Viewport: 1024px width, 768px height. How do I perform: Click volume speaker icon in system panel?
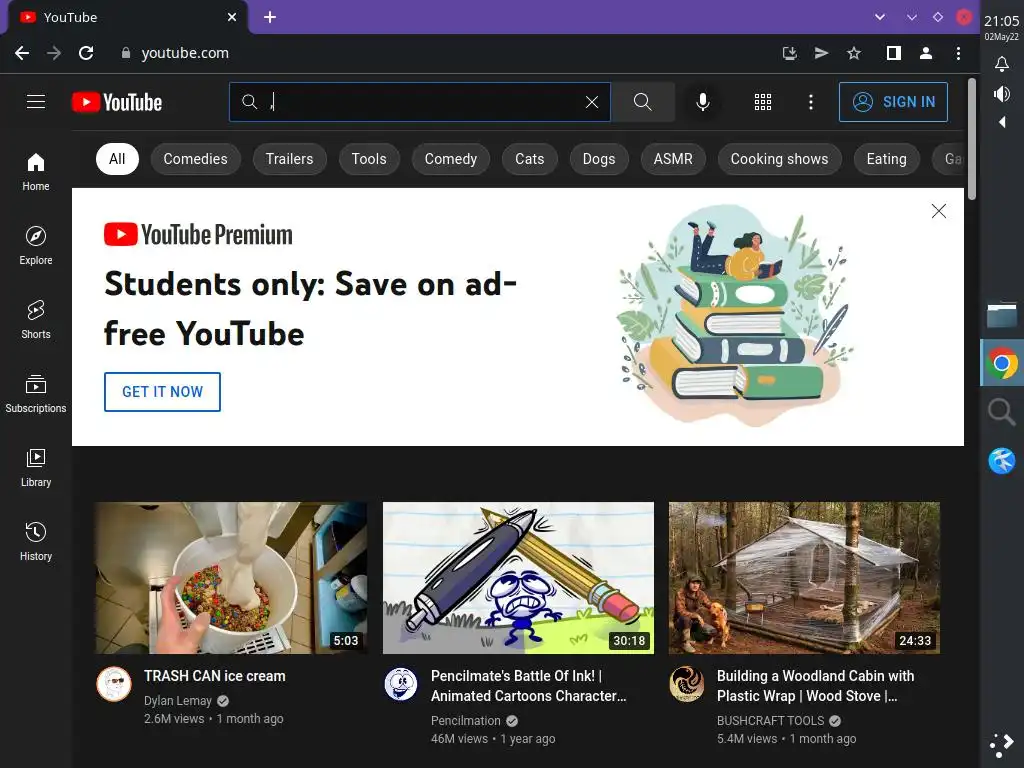pos(1001,94)
